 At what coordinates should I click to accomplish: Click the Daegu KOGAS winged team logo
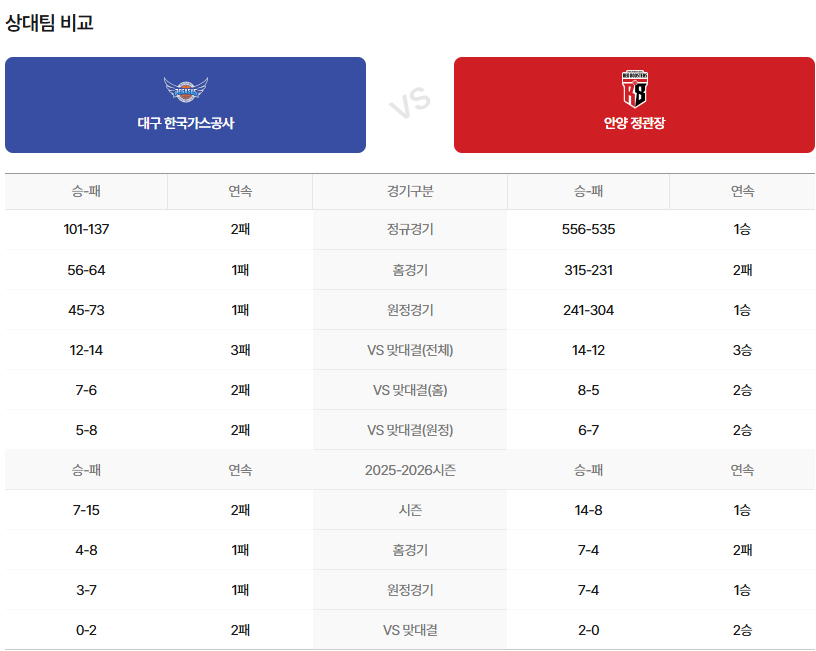185,90
